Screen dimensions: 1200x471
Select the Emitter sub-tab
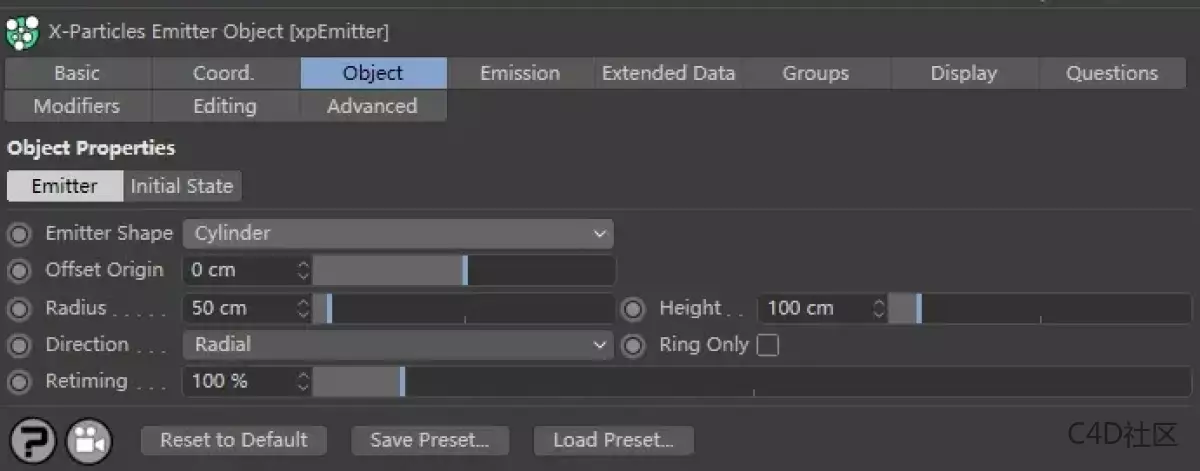pyautogui.click(x=65, y=186)
